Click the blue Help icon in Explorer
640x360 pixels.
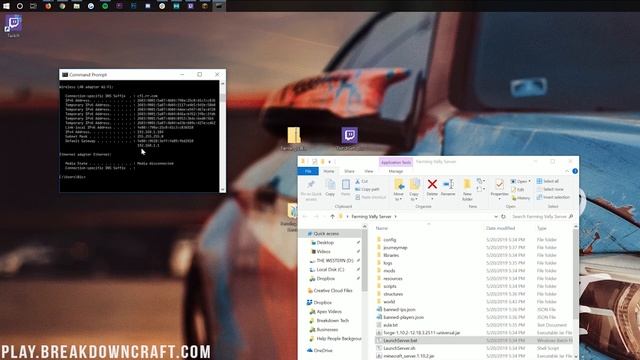click(x=575, y=171)
